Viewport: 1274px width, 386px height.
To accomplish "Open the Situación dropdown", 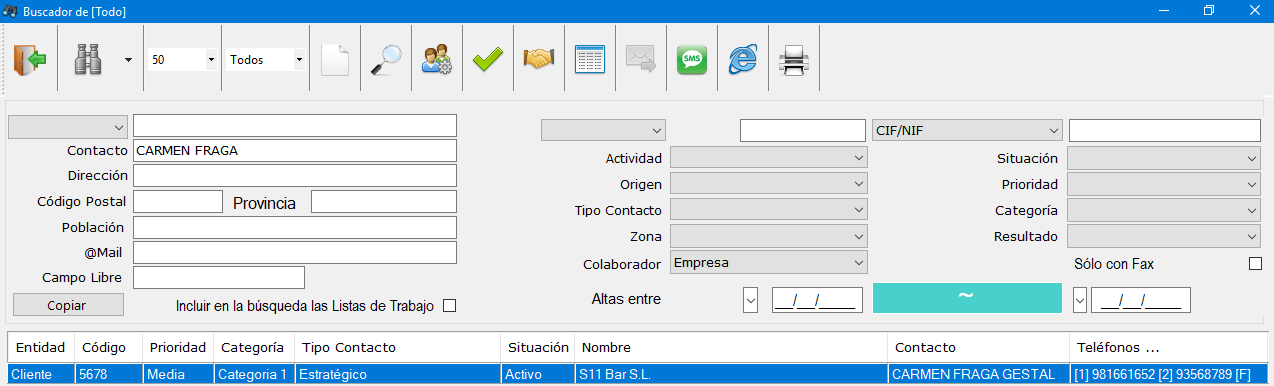I will tap(1164, 158).
